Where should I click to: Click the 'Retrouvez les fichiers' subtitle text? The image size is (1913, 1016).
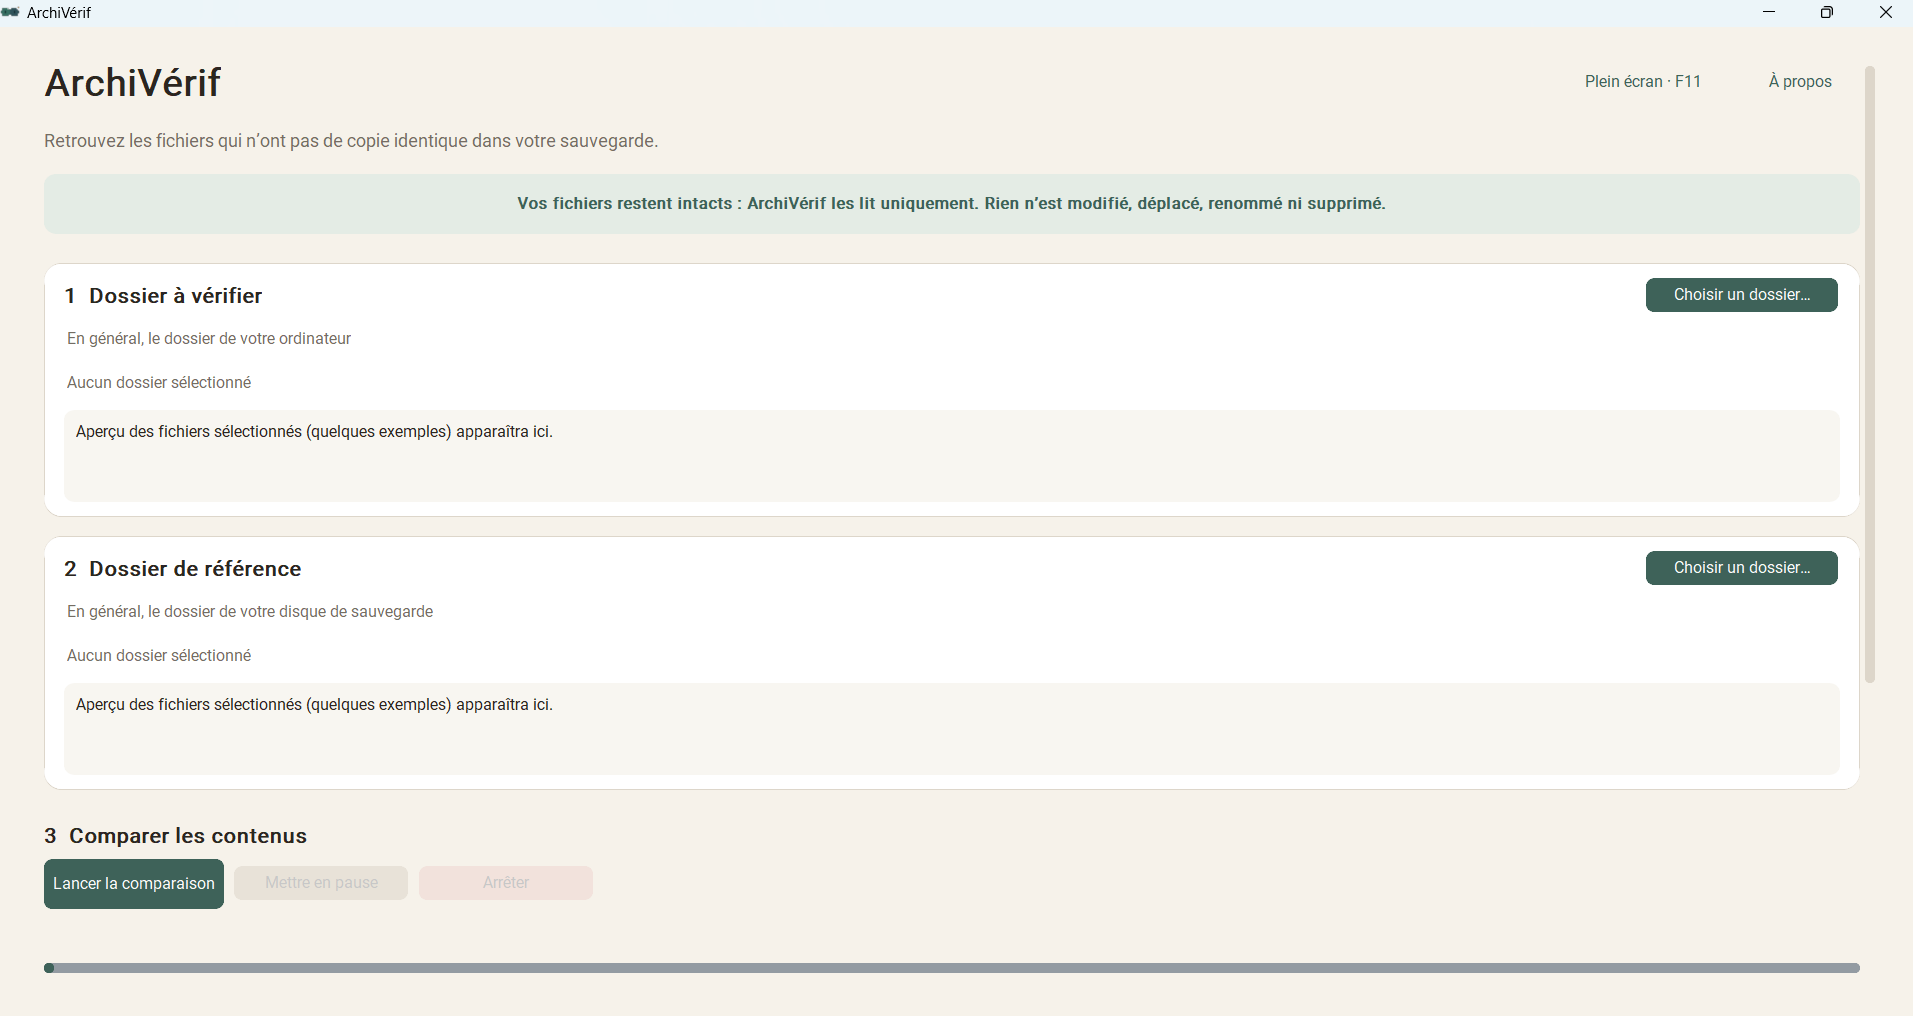tap(351, 141)
